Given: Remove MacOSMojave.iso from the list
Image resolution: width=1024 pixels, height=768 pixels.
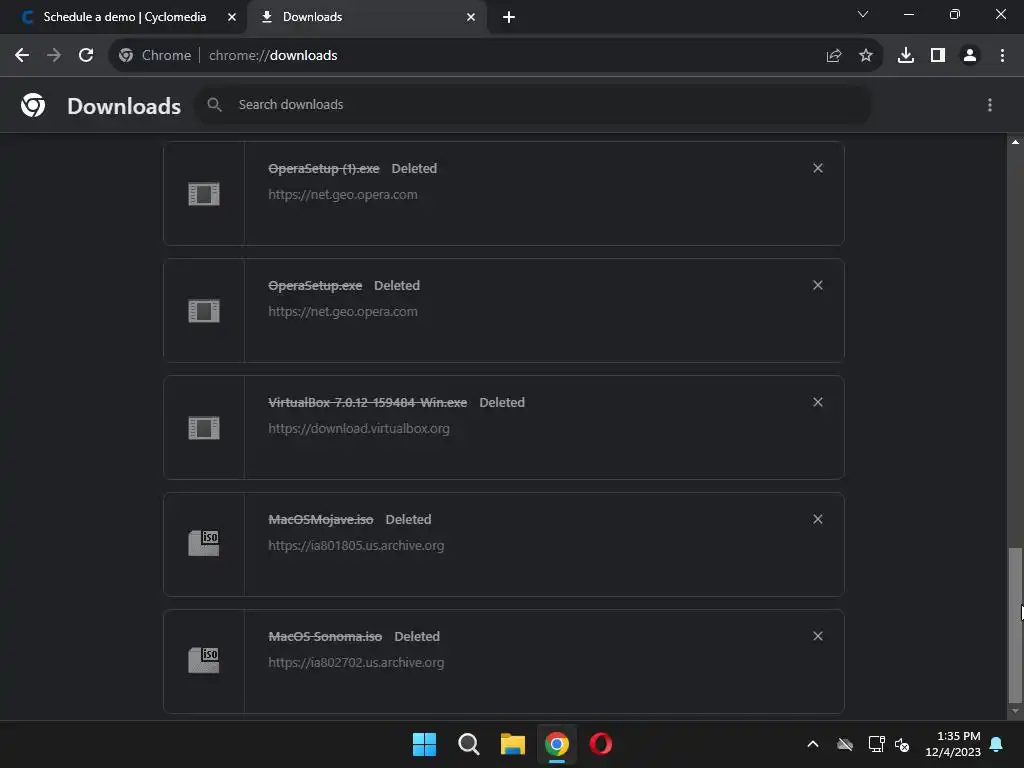Looking at the screenshot, I should coord(818,519).
